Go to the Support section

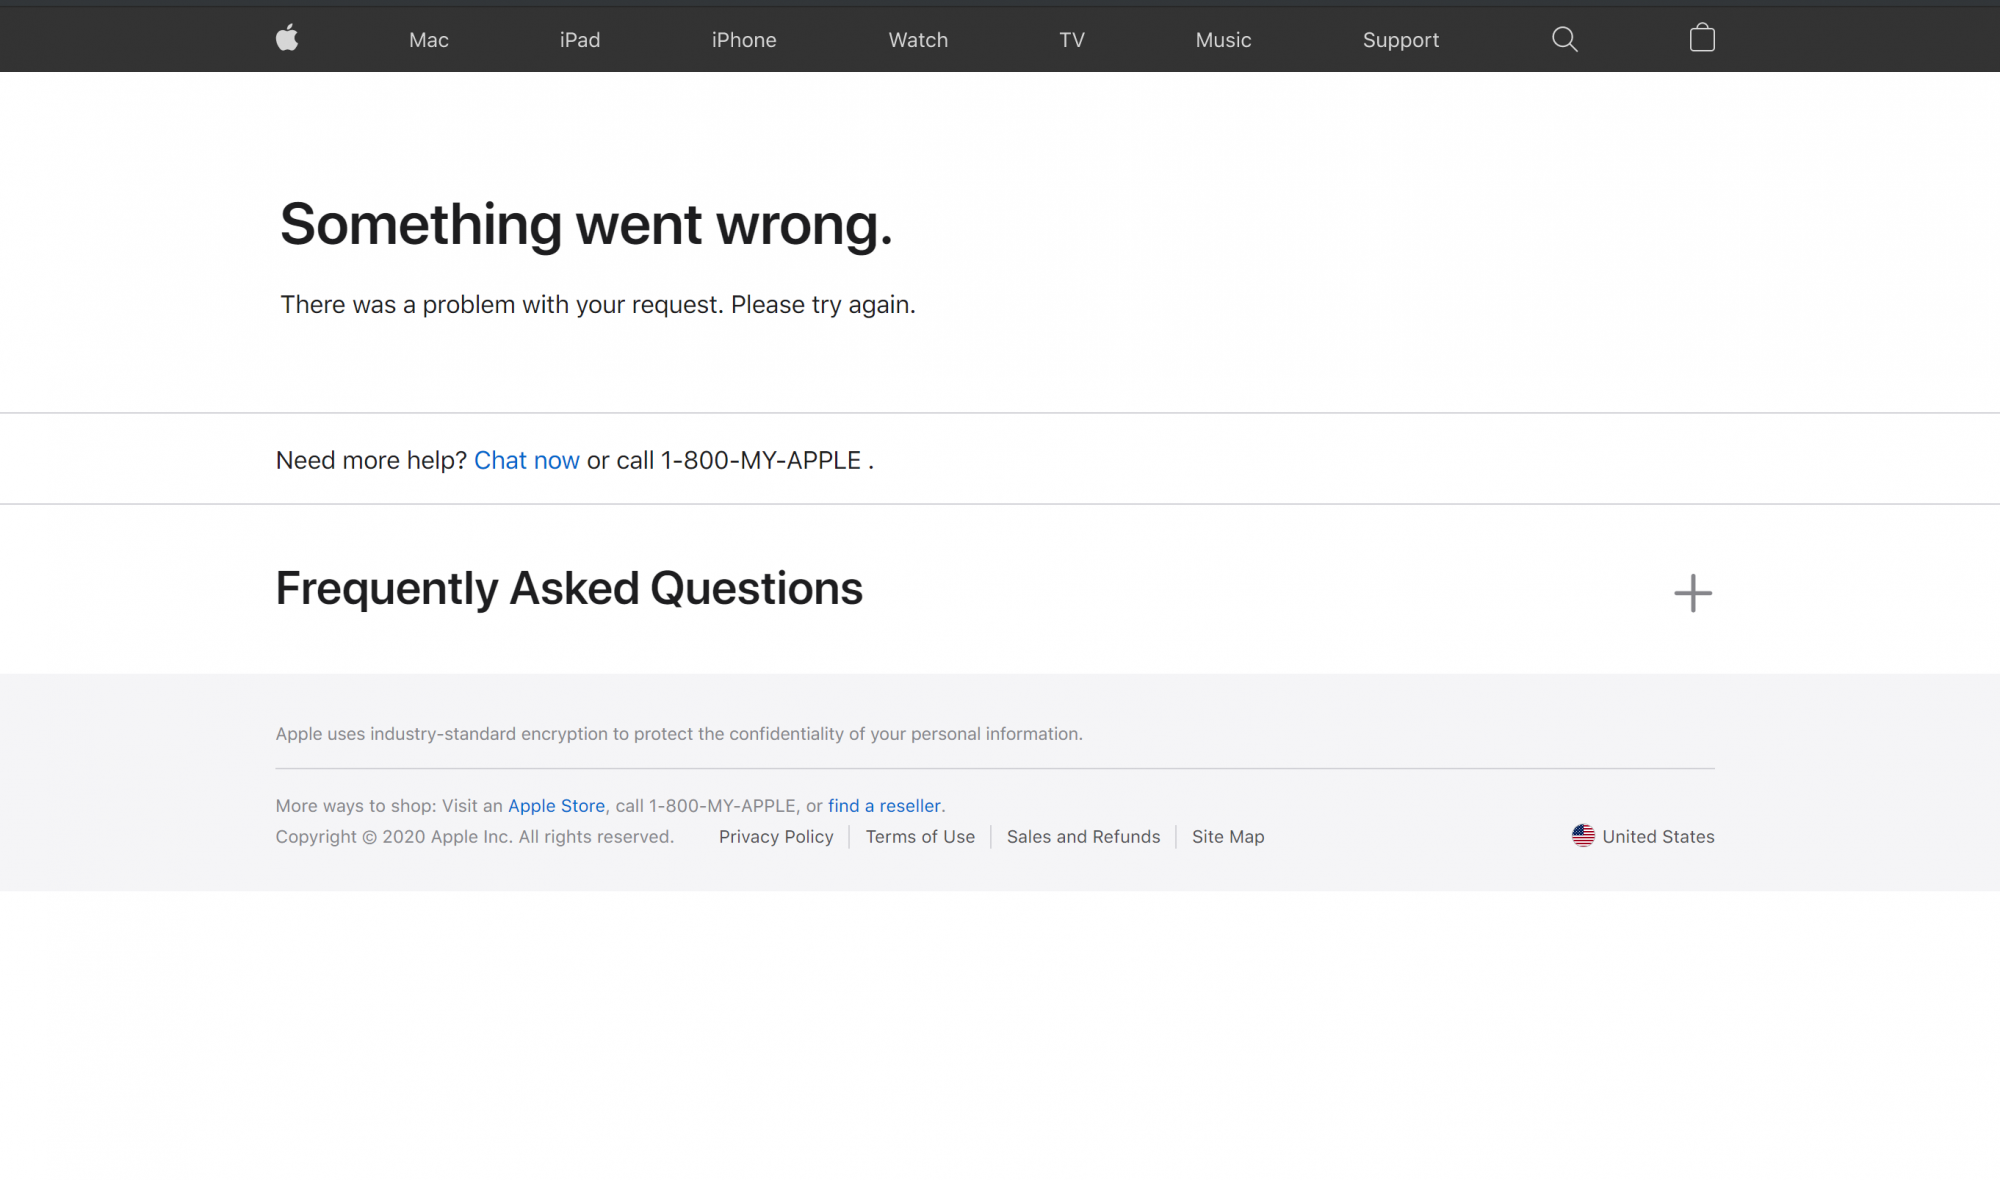(x=1400, y=40)
